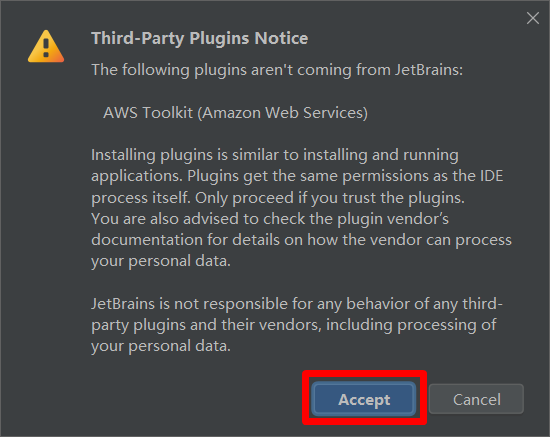This screenshot has height=437, width=550.
Task: Click "JetBrains:" at the end of the first sentence
Action: 429,69
